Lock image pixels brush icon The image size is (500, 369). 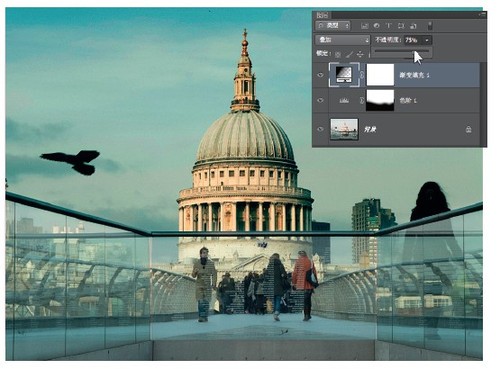[349, 54]
